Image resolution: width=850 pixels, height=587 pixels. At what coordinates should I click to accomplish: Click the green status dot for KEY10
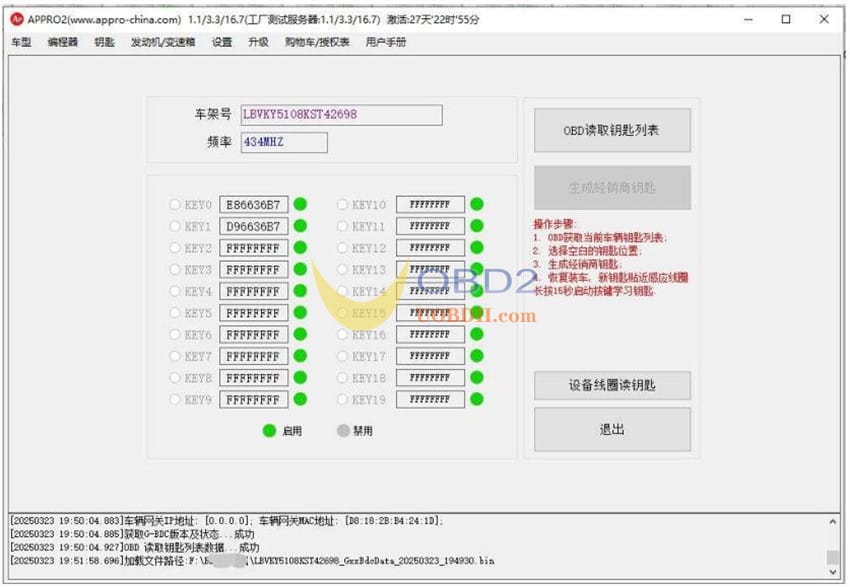(x=476, y=204)
